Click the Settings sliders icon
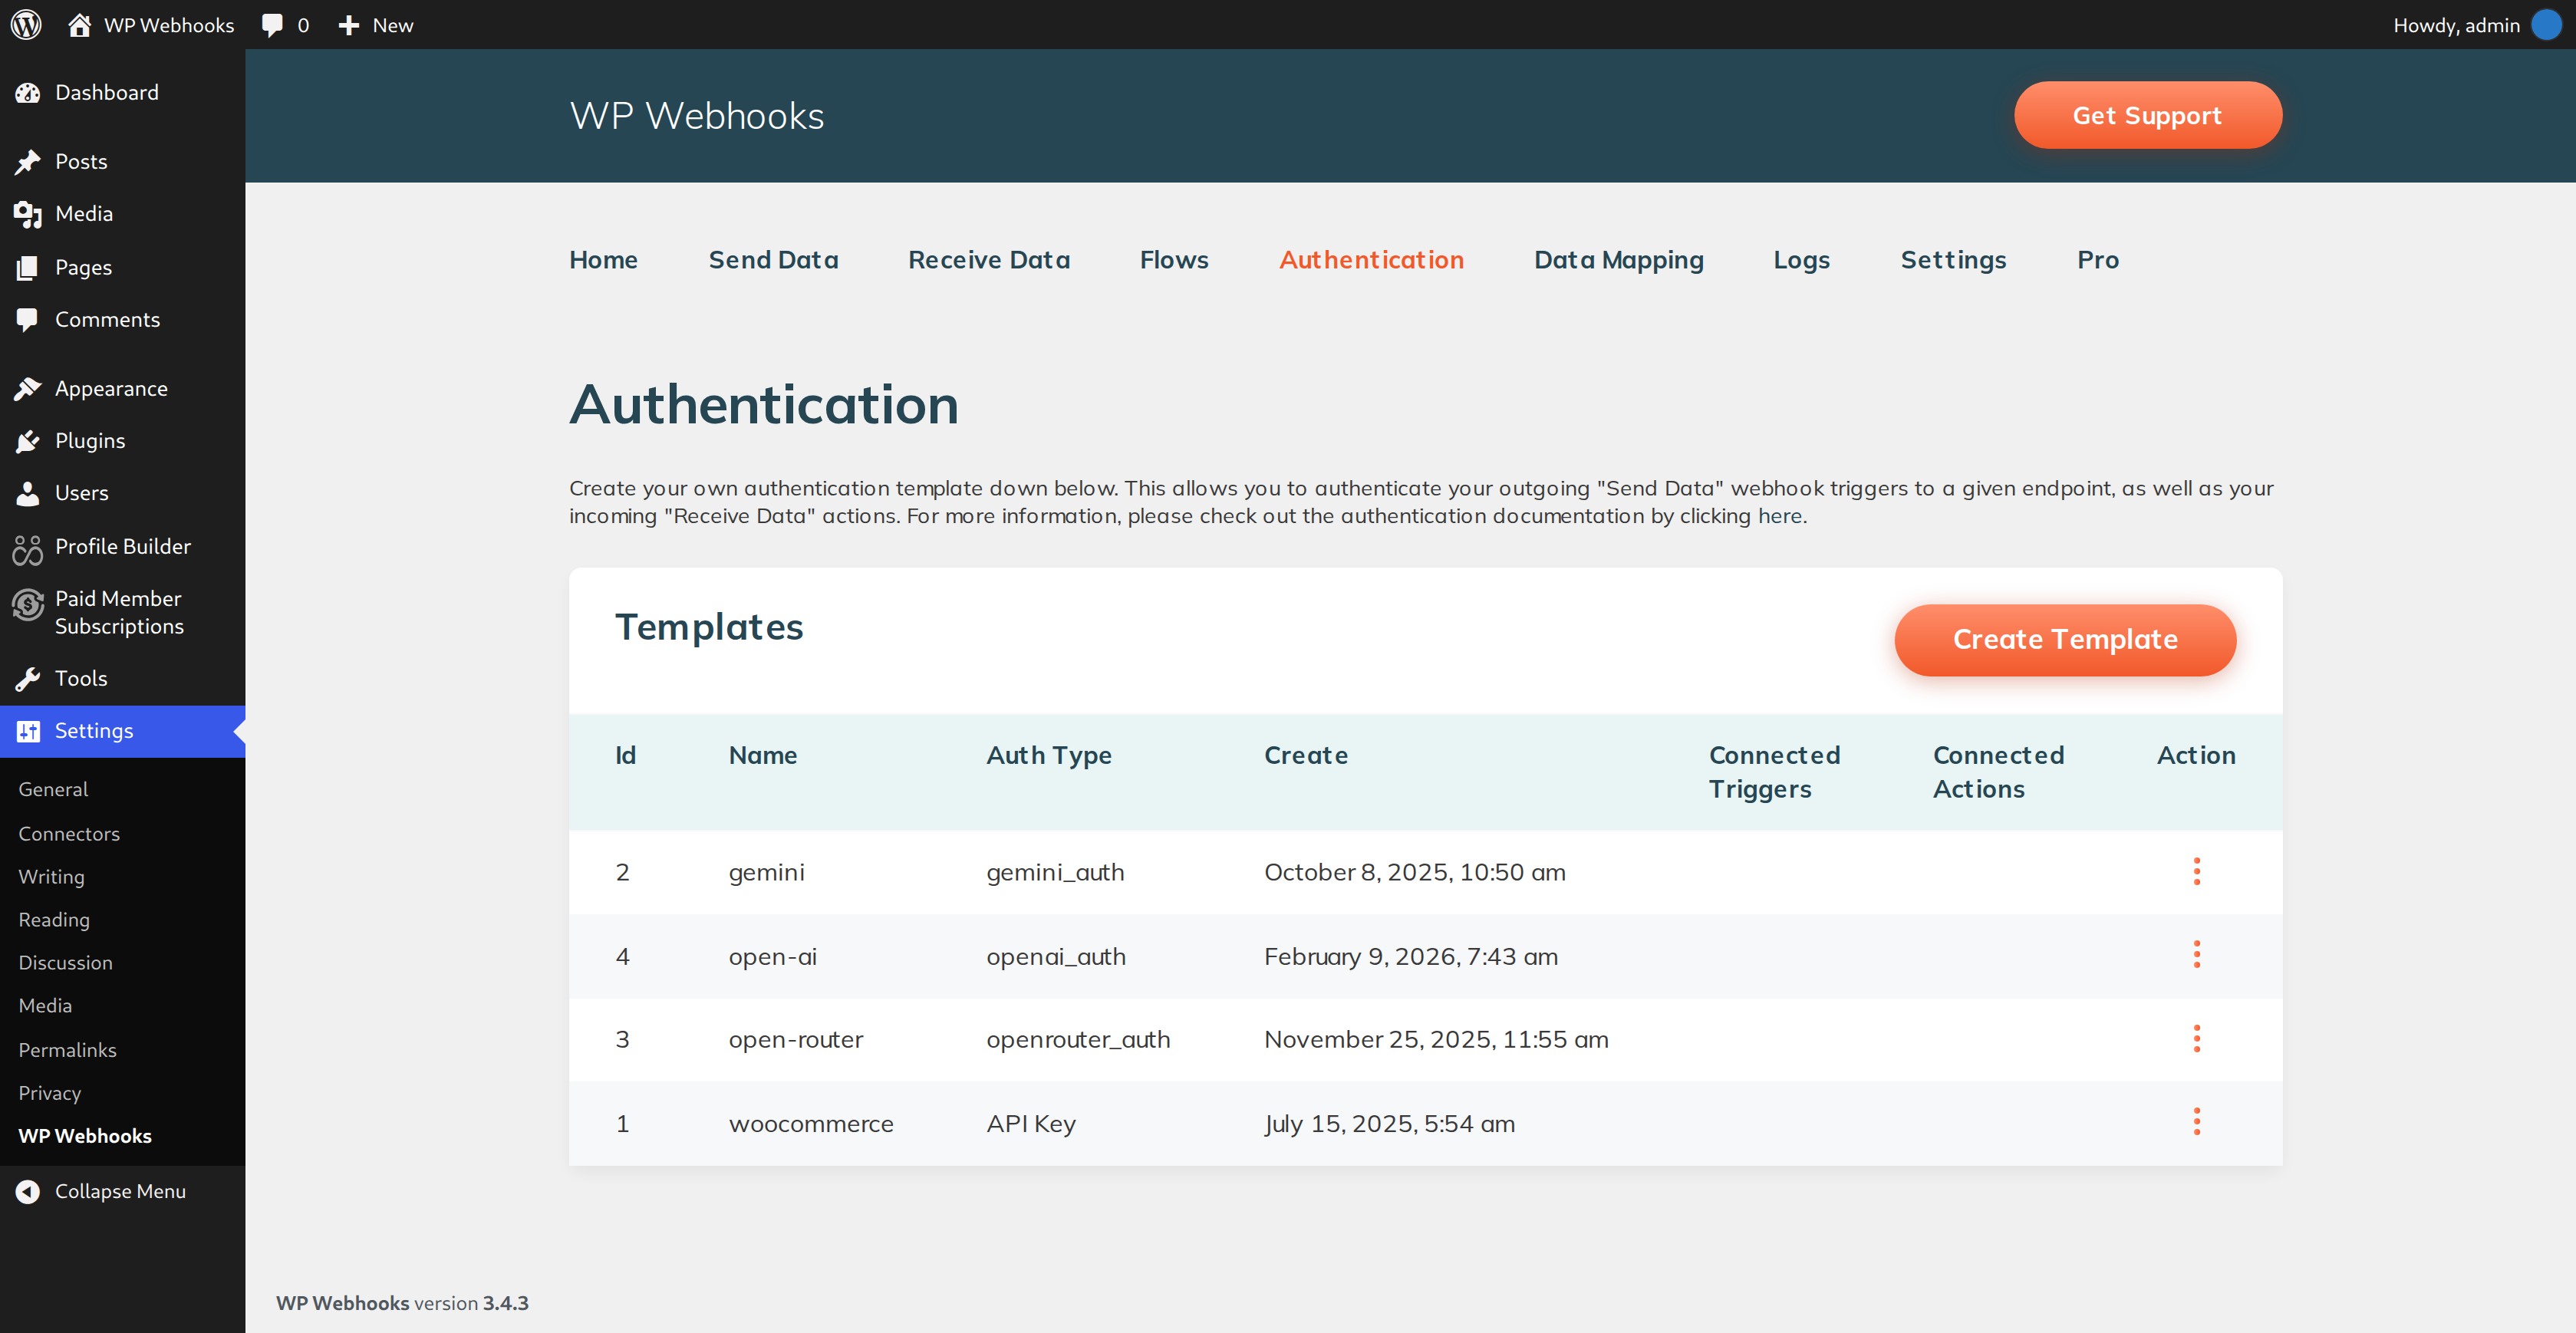2576x1333 pixels. tap(28, 731)
